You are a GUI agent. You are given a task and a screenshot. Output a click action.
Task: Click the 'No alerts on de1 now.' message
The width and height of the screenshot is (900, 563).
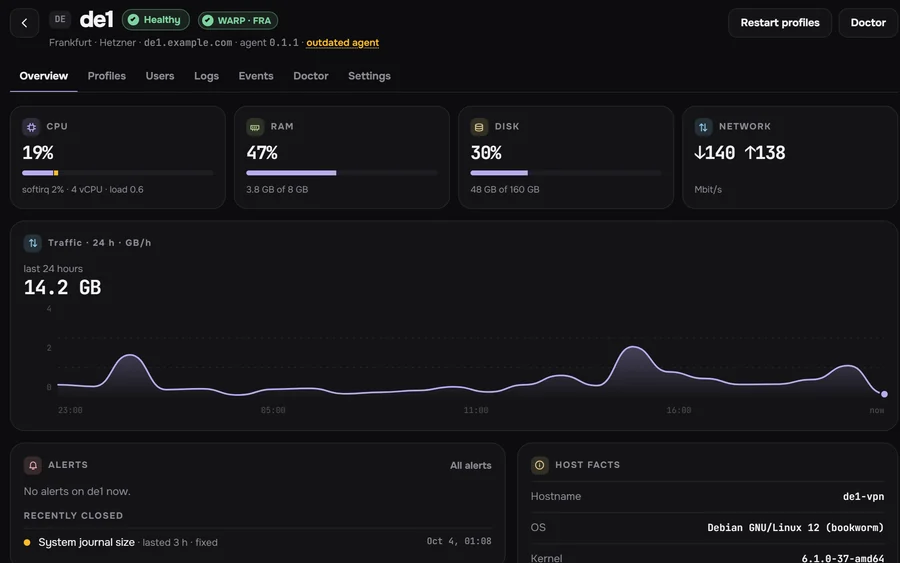point(77,491)
